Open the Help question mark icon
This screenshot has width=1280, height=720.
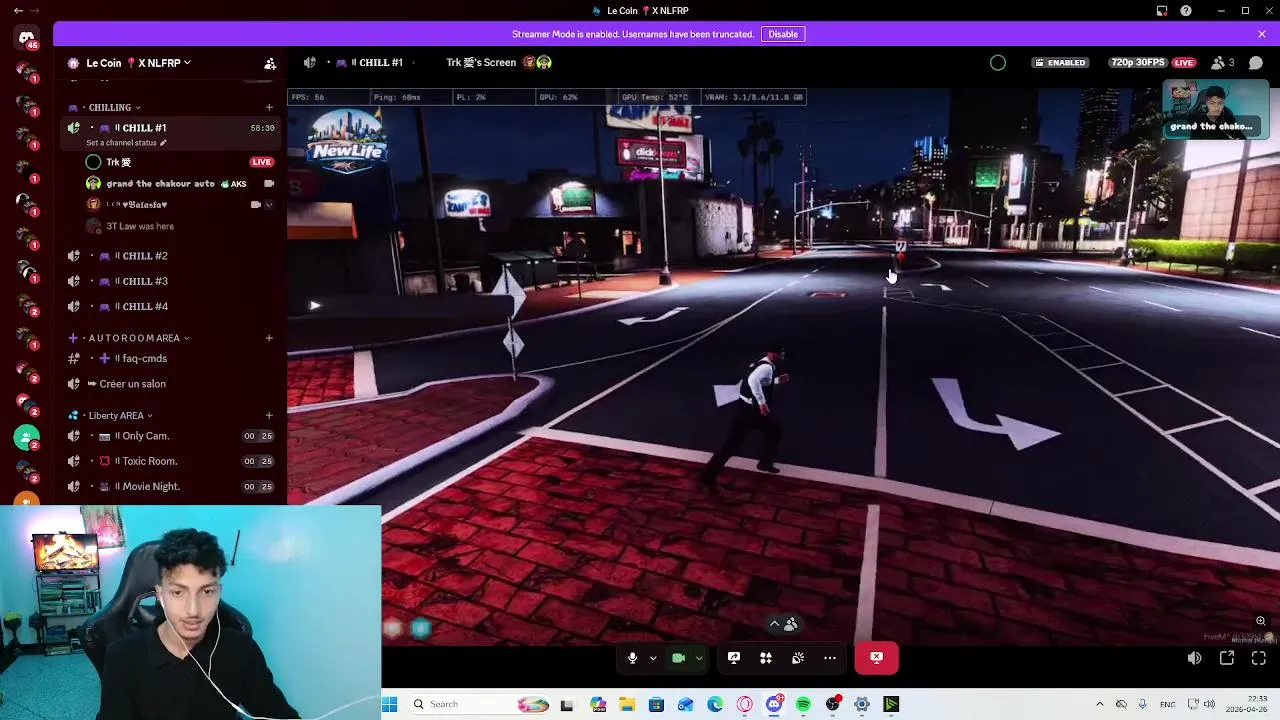(1186, 10)
